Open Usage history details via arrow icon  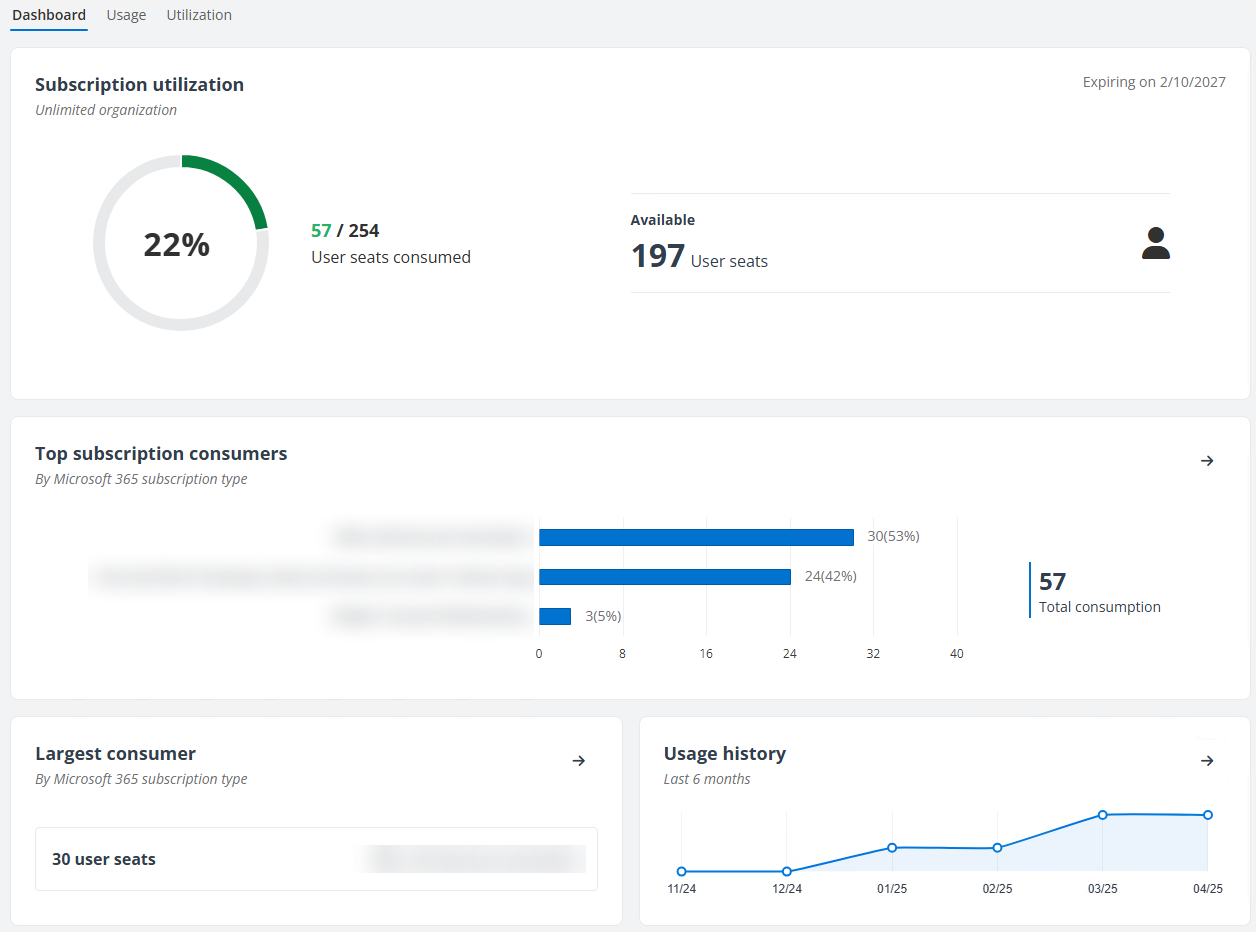point(1207,761)
